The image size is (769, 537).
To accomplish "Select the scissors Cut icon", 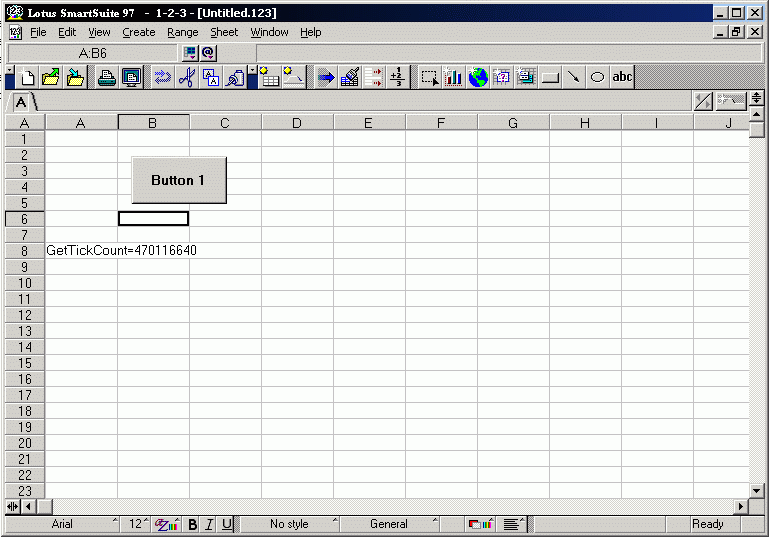I will click(x=186, y=77).
